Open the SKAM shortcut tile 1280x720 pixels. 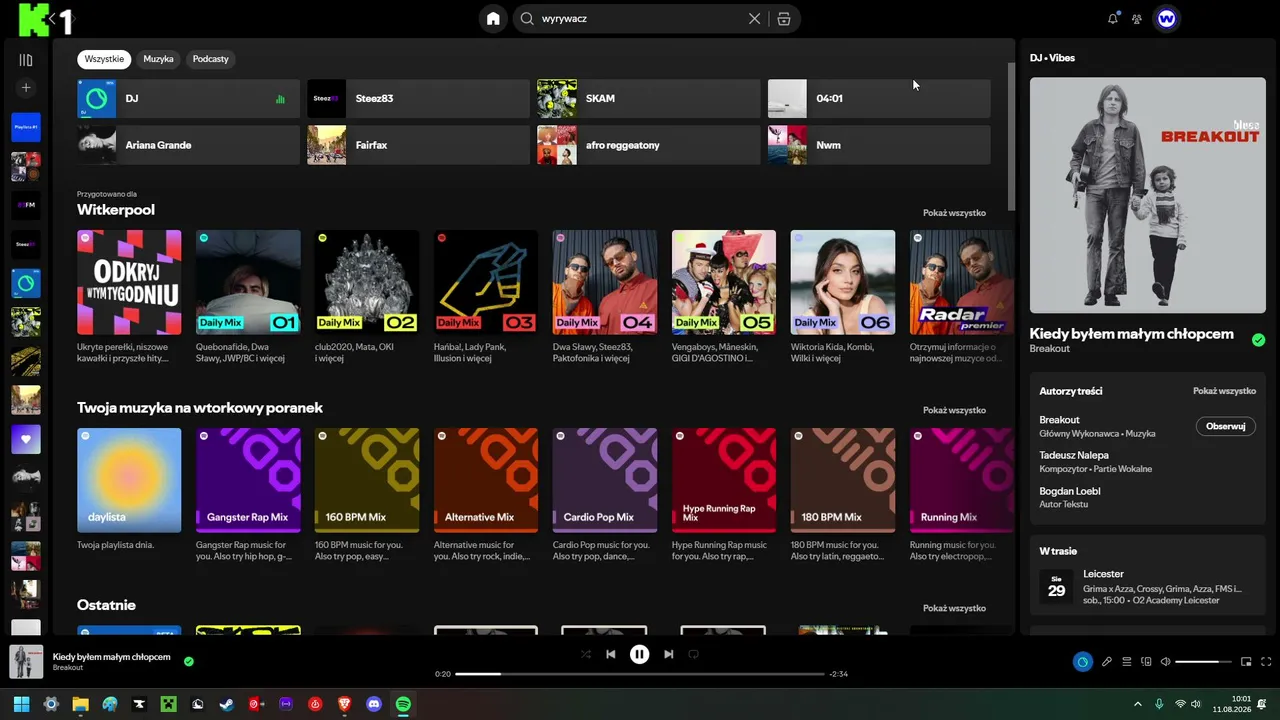pos(649,99)
